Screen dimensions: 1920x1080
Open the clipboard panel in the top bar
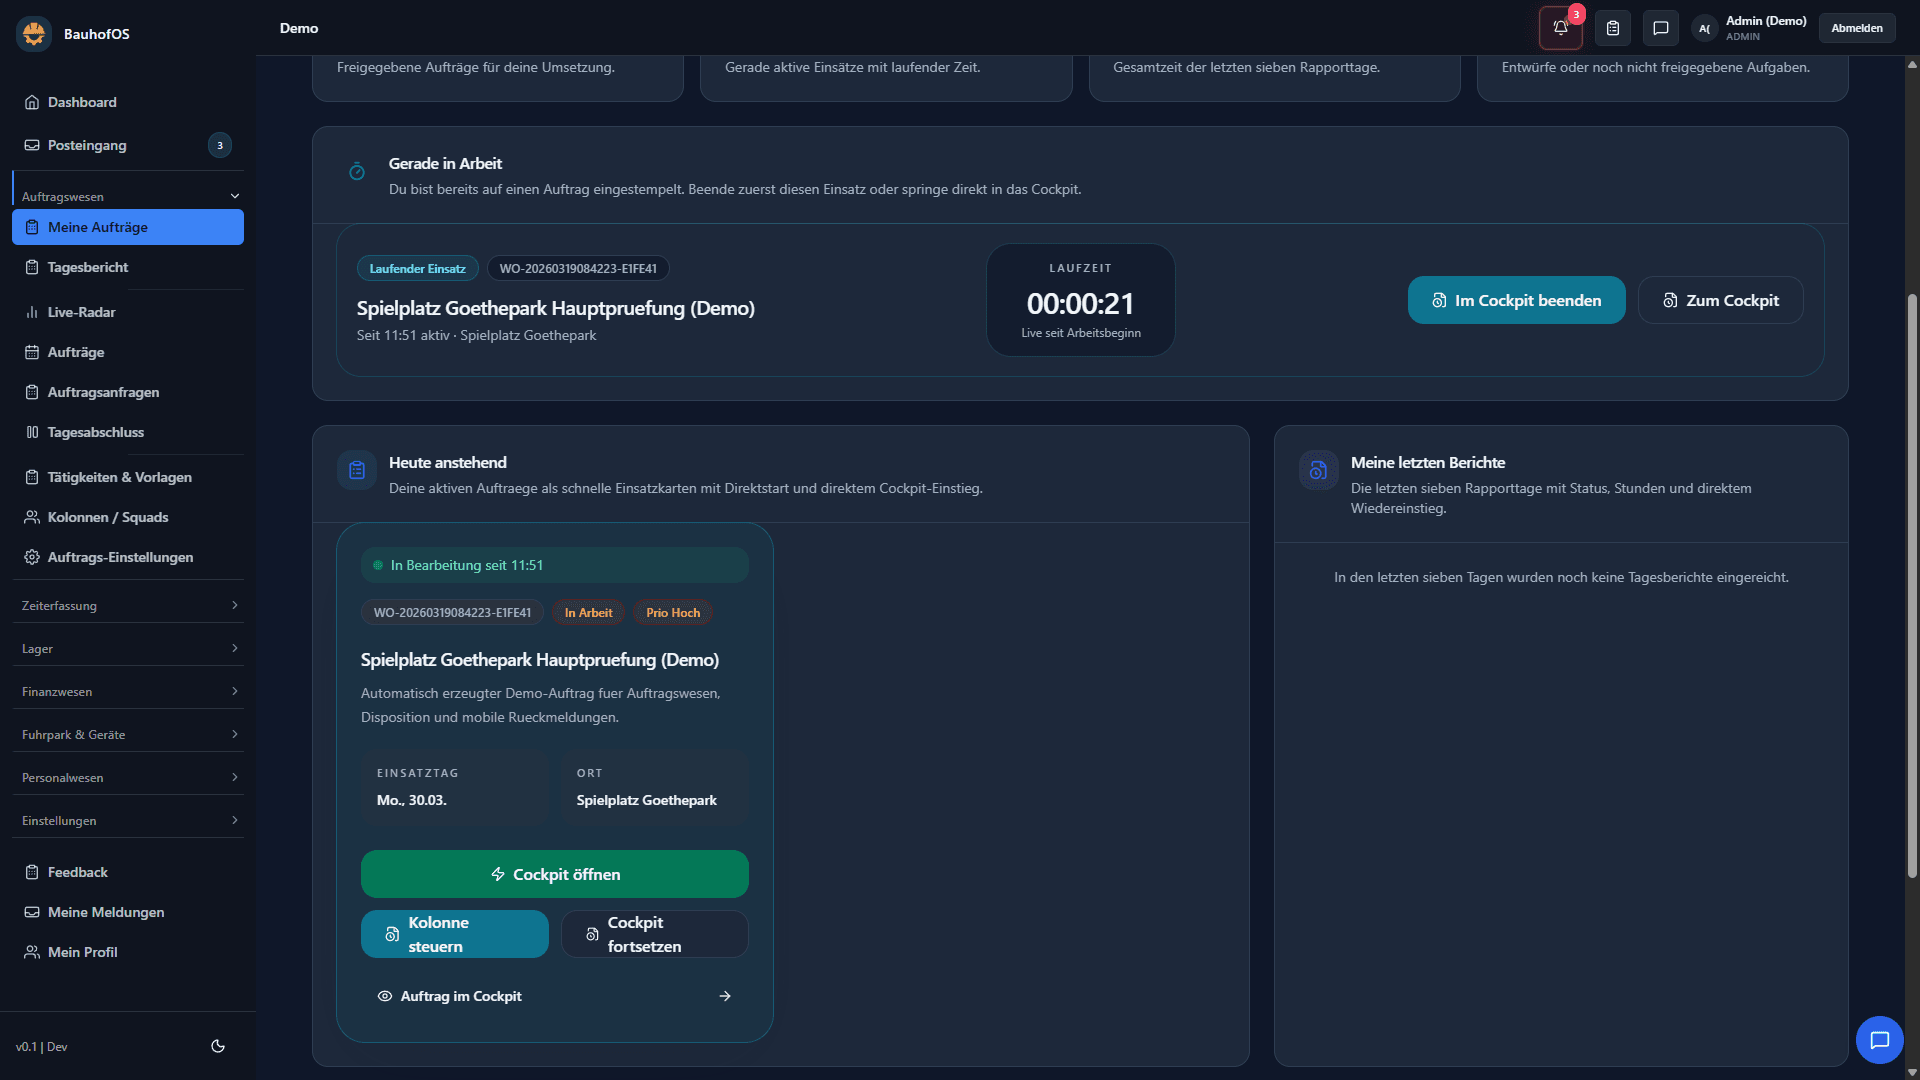tap(1612, 28)
